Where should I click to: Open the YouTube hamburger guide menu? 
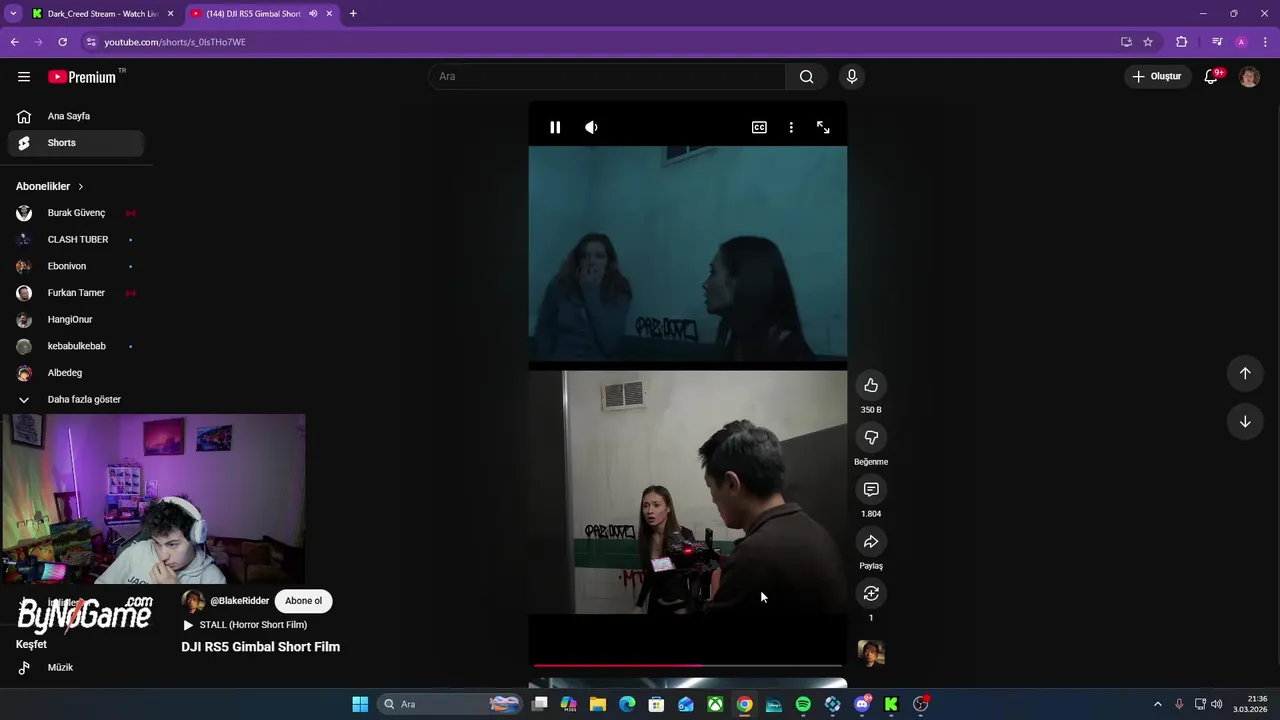[x=24, y=77]
